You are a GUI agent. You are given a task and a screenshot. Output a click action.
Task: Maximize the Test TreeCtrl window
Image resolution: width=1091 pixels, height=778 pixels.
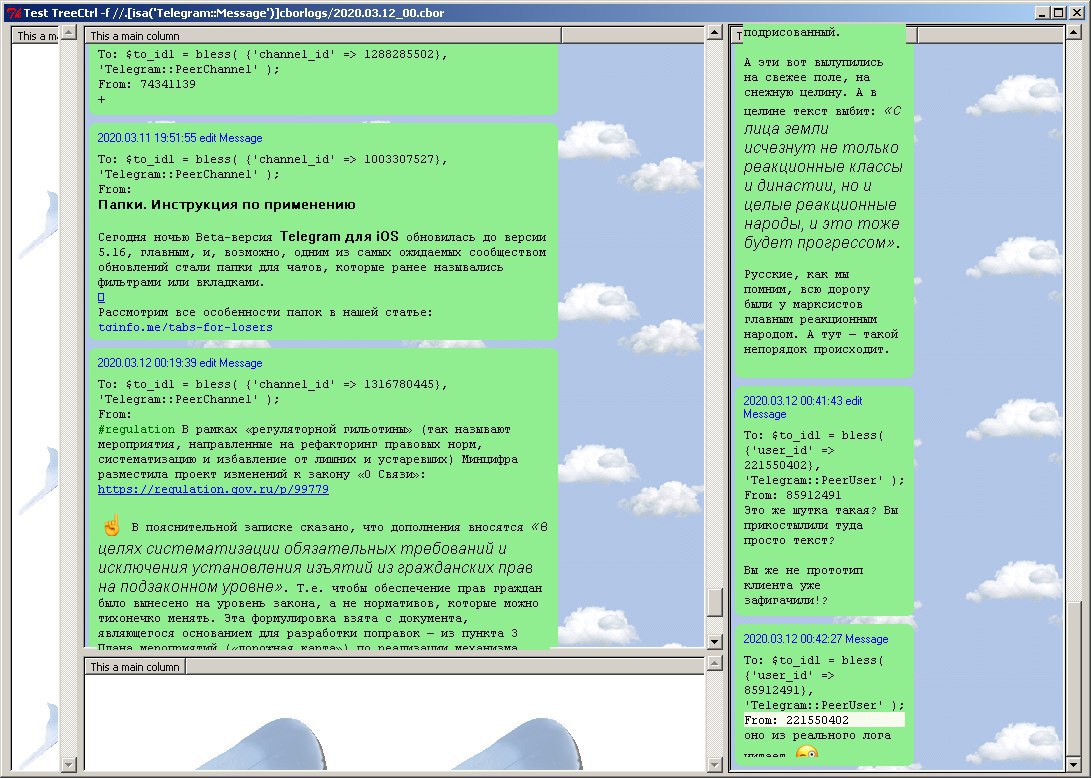(1058, 13)
